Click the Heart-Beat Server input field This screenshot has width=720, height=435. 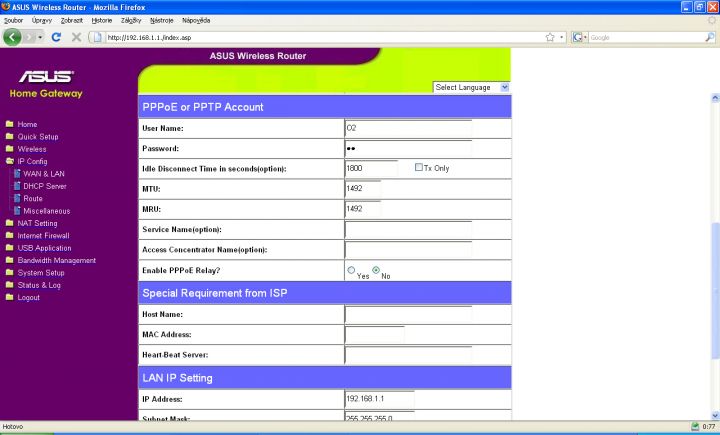408,355
